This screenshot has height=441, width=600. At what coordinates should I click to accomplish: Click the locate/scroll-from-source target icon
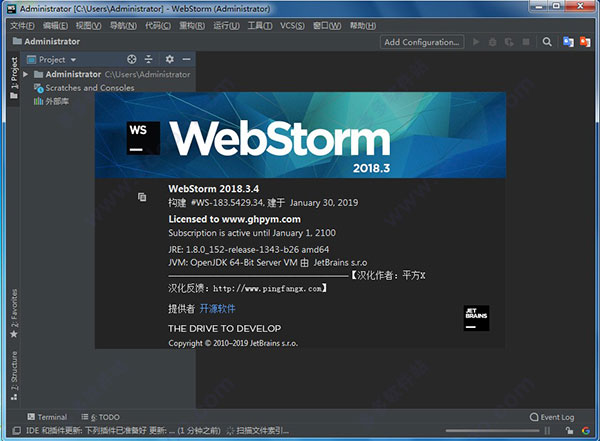click(132, 59)
